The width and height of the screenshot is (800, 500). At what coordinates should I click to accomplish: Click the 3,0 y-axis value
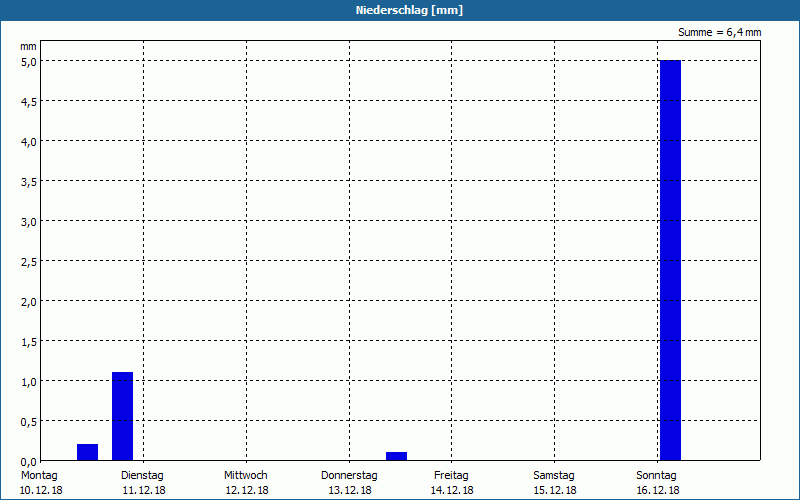(x=29, y=222)
